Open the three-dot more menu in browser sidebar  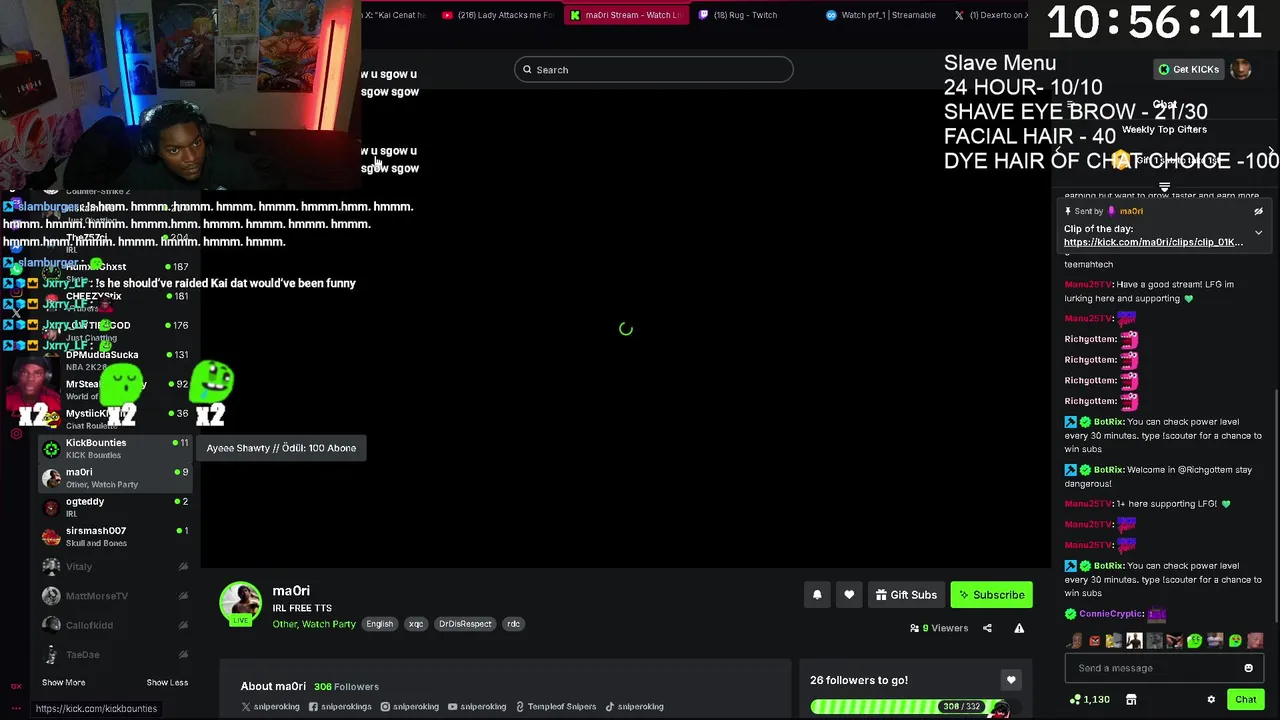click(x=15, y=708)
